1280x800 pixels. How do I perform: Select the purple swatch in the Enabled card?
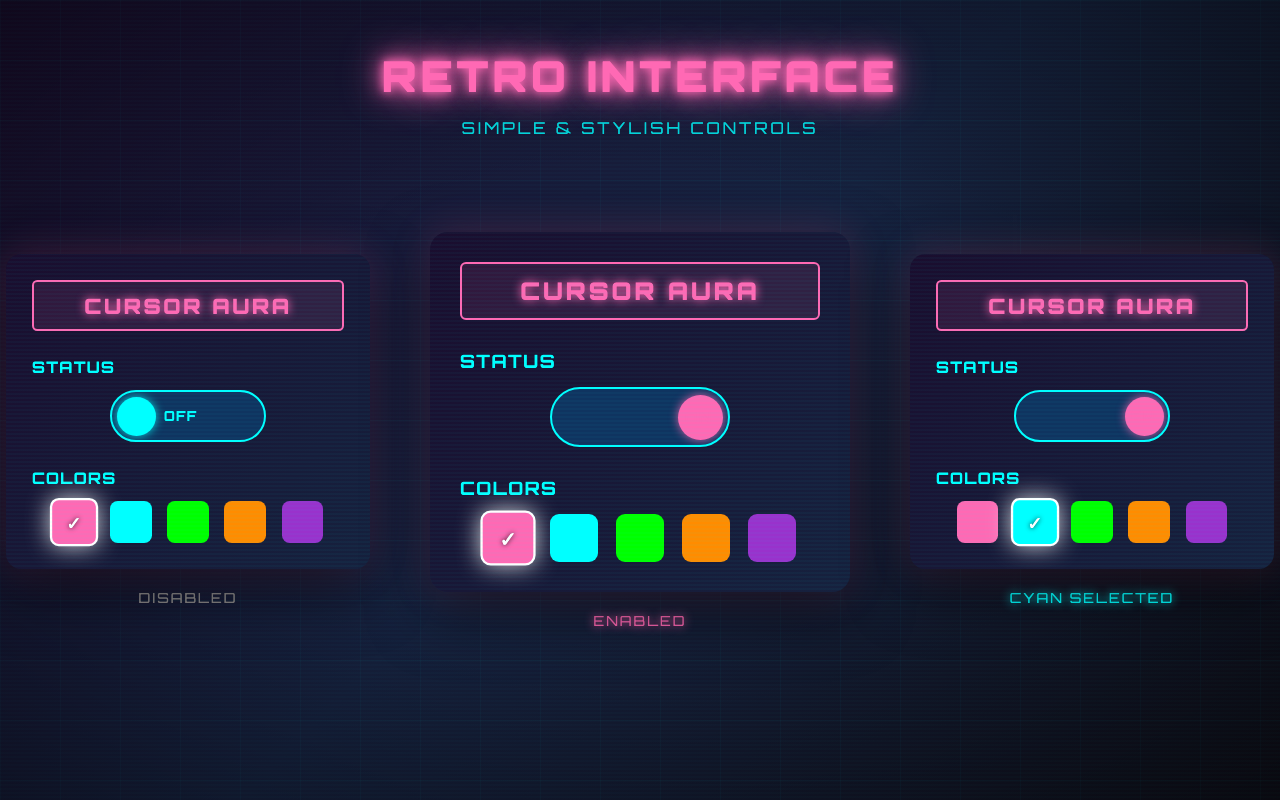[x=771, y=538]
